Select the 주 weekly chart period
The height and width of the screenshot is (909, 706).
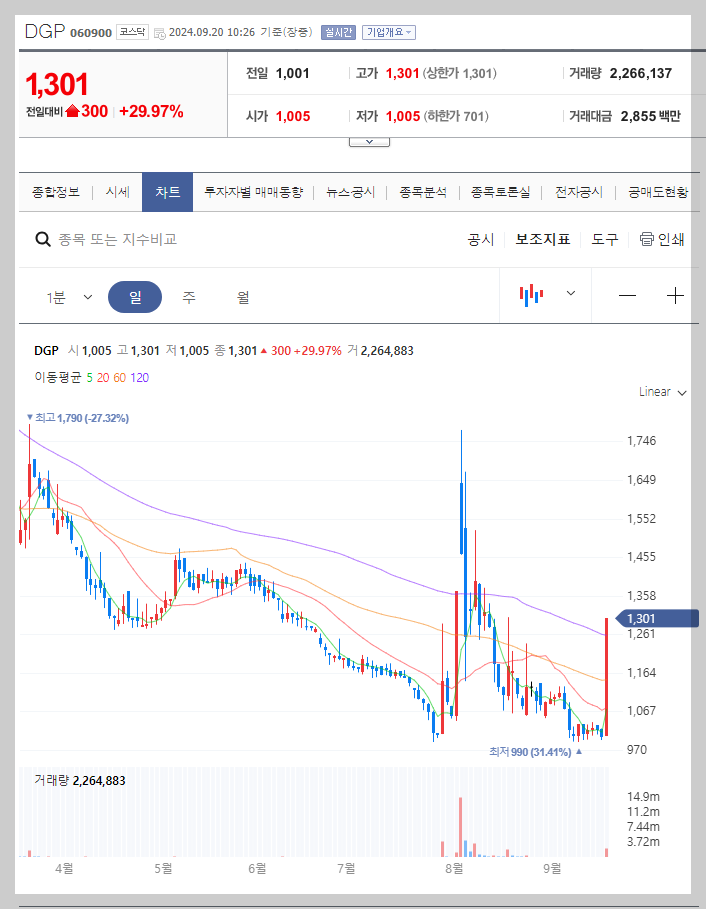tap(189, 295)
